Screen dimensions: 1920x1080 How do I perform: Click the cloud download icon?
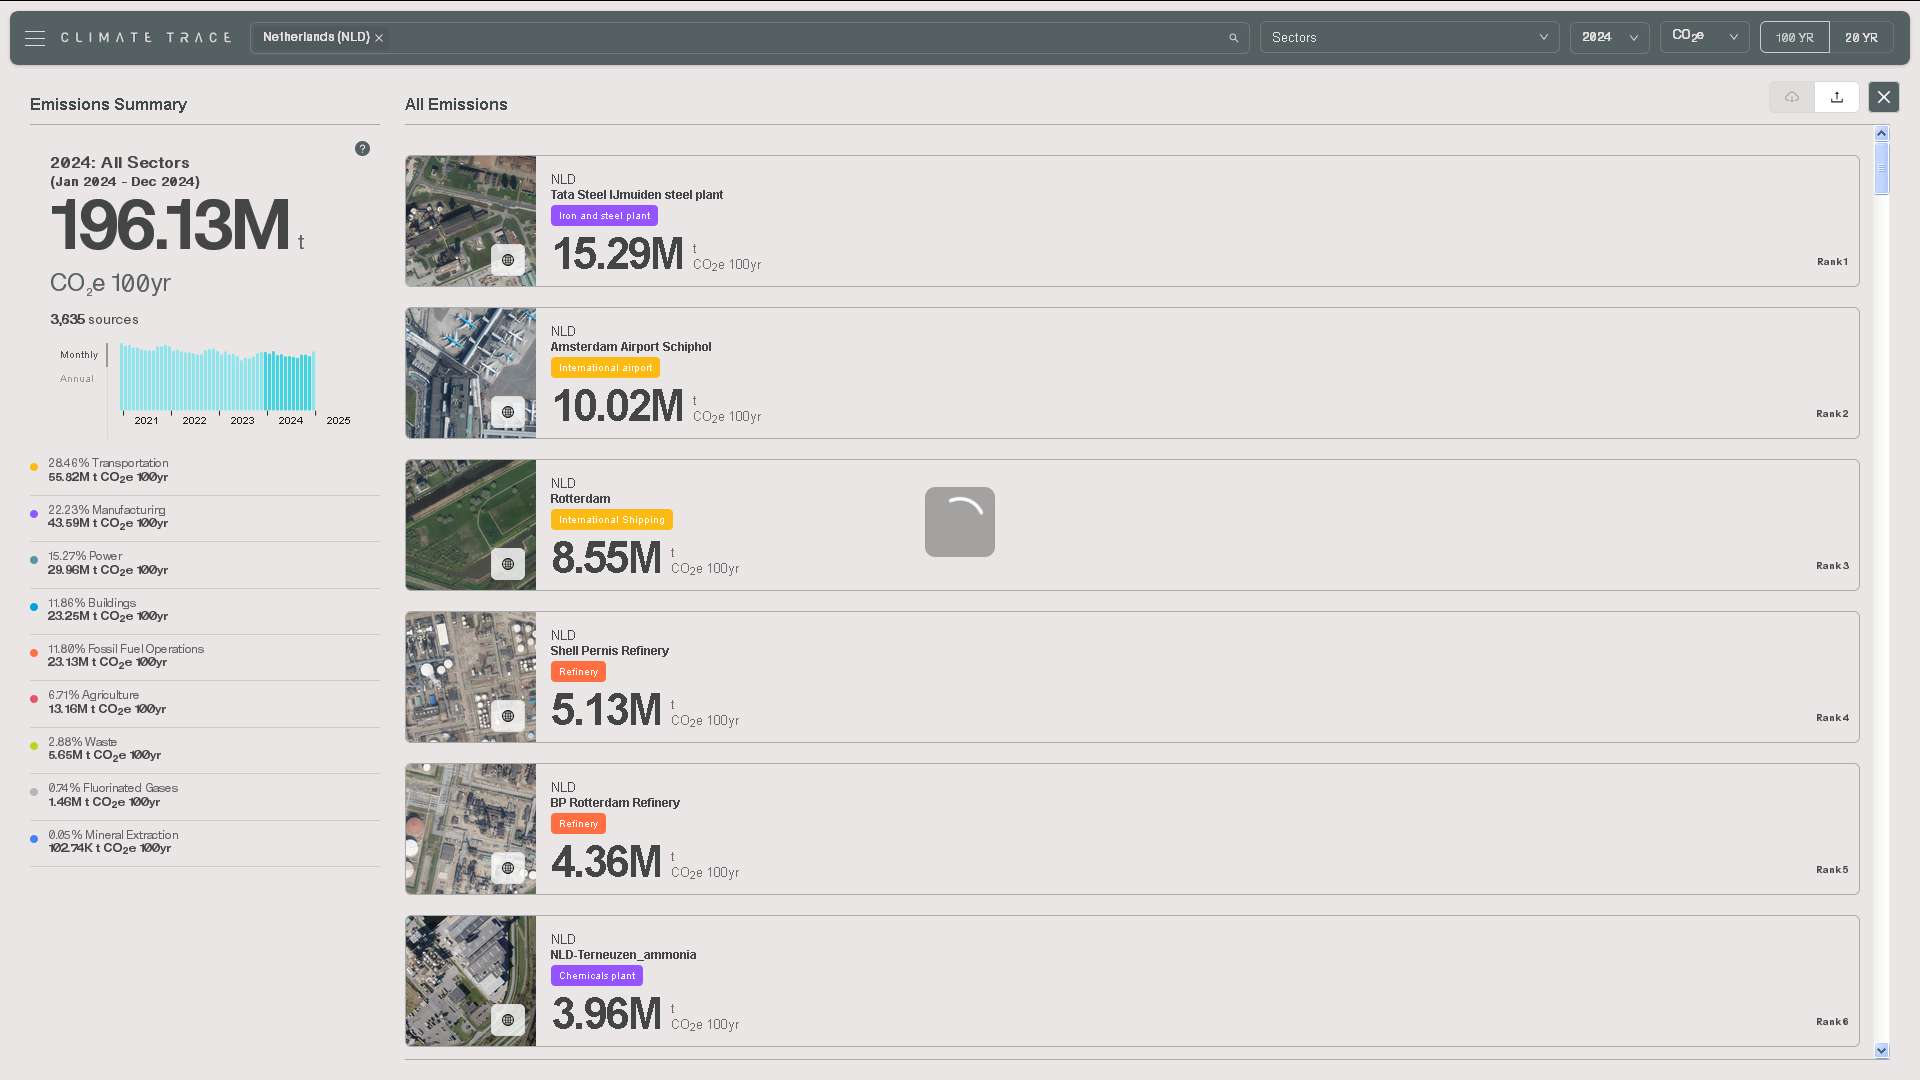[1791, 97]
